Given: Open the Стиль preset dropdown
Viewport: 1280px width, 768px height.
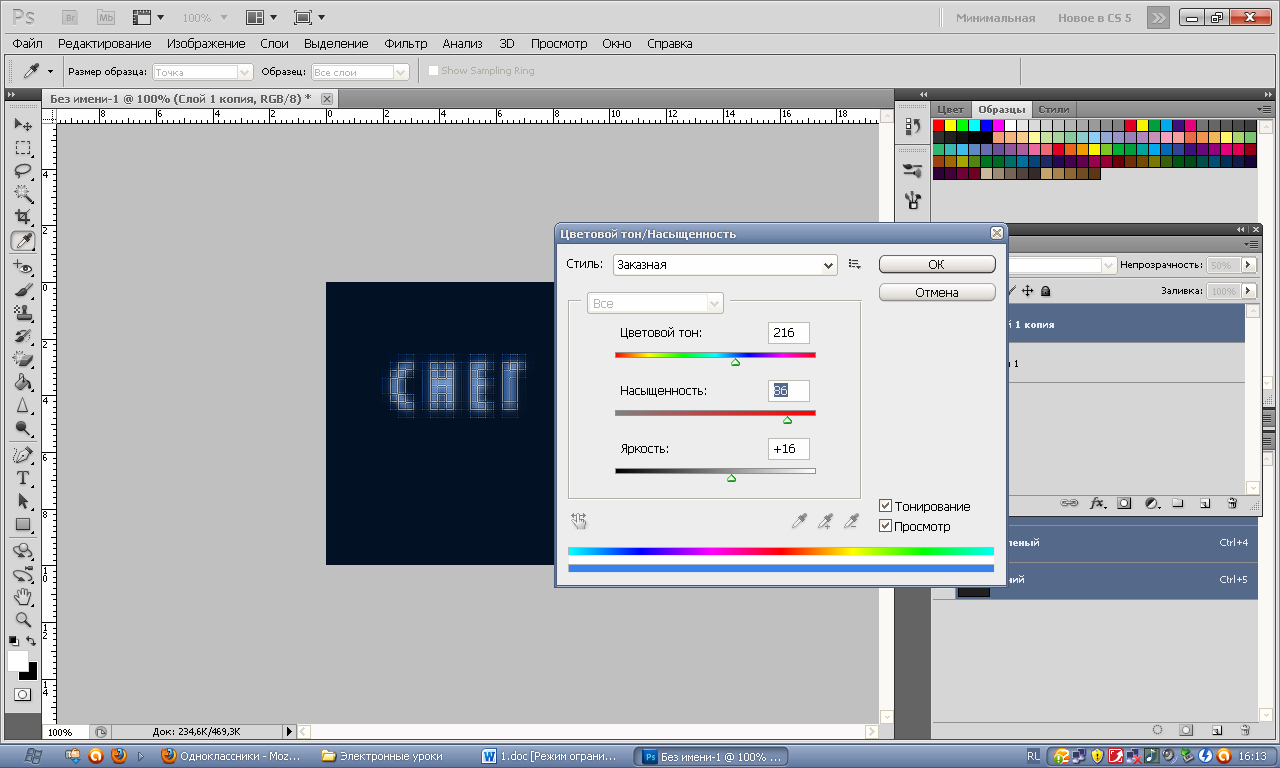Looking at the screenshot, I should point(725,265).
